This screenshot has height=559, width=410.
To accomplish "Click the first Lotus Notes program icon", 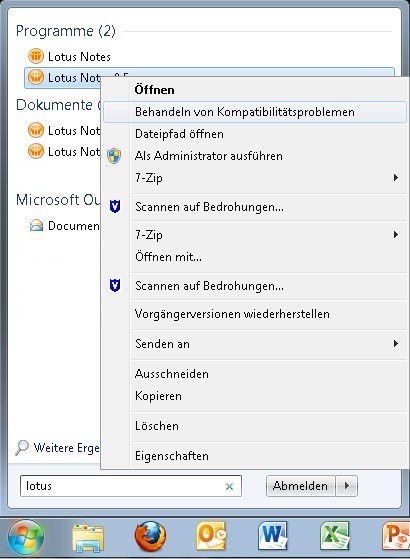I will click(x=36, y=56).
